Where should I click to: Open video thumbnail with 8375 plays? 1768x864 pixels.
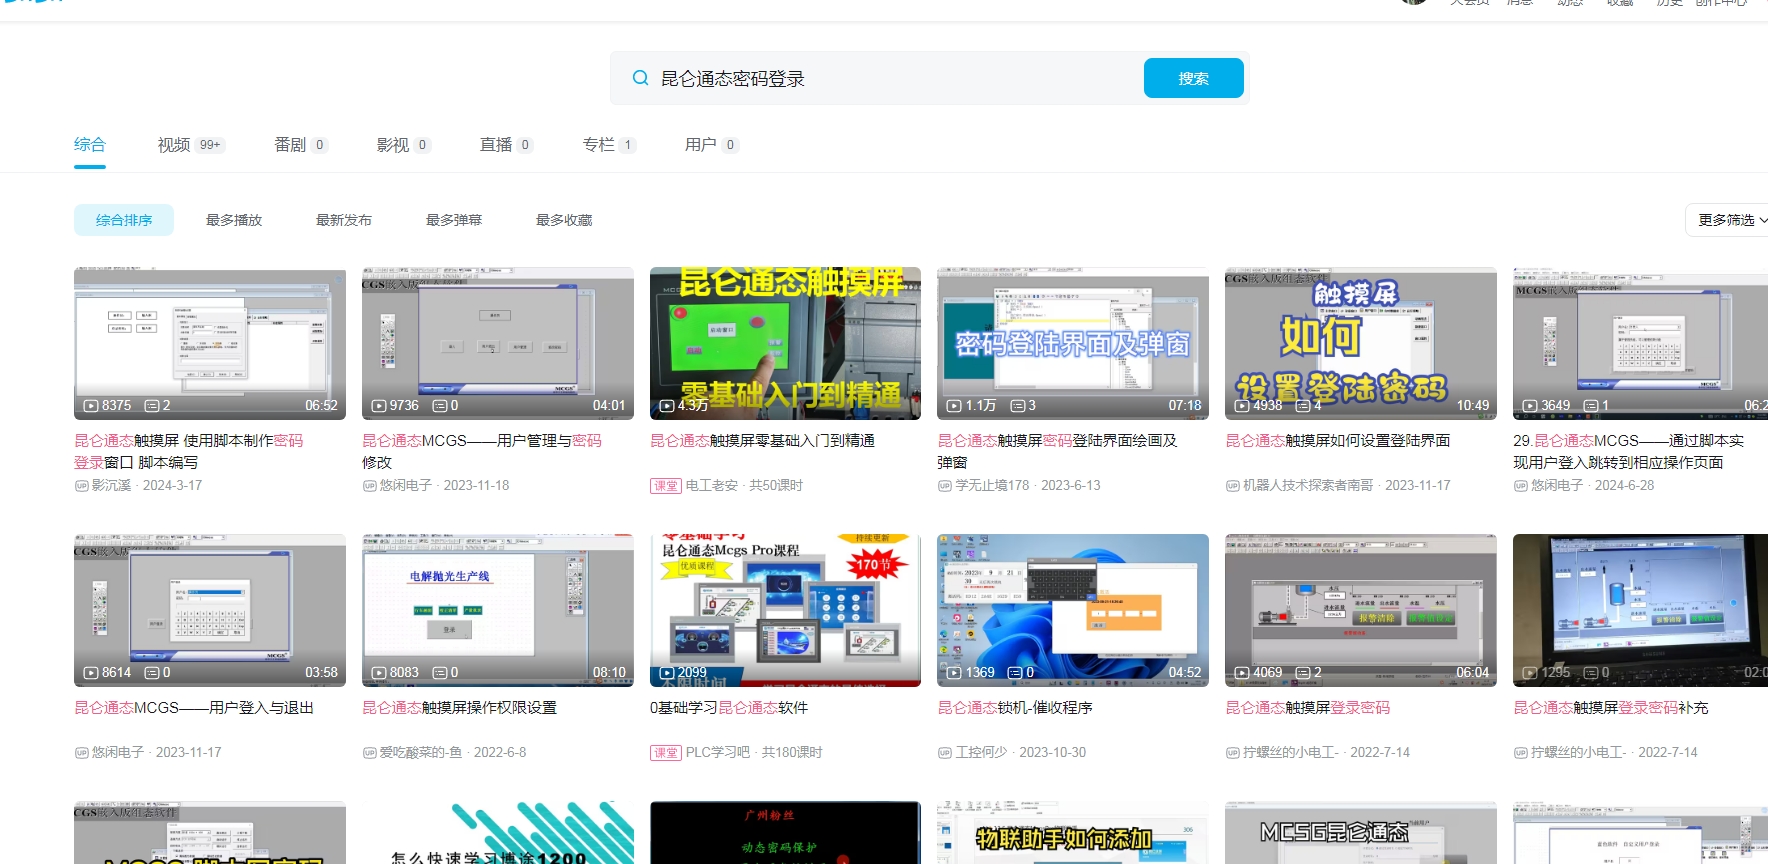coord(210,343)
